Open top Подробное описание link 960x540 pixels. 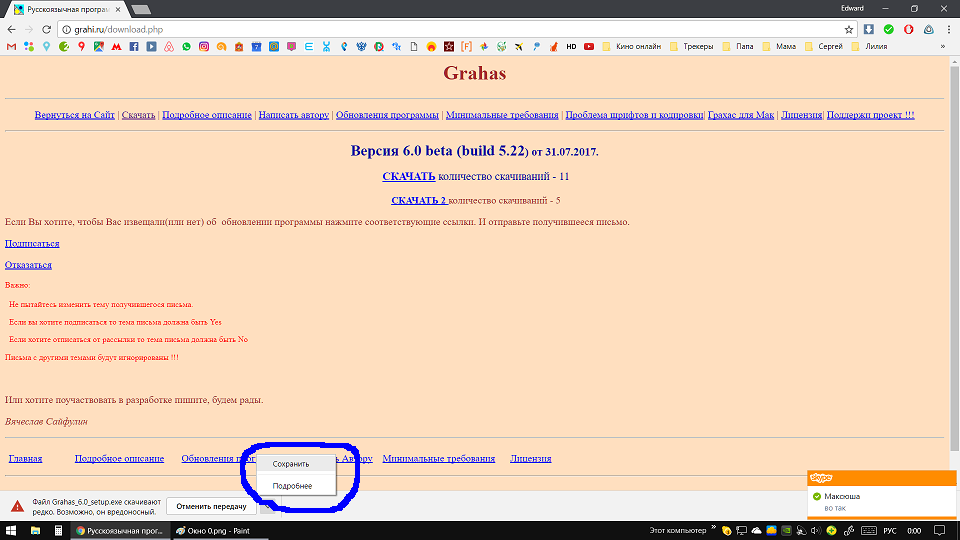tap(207, 114)
